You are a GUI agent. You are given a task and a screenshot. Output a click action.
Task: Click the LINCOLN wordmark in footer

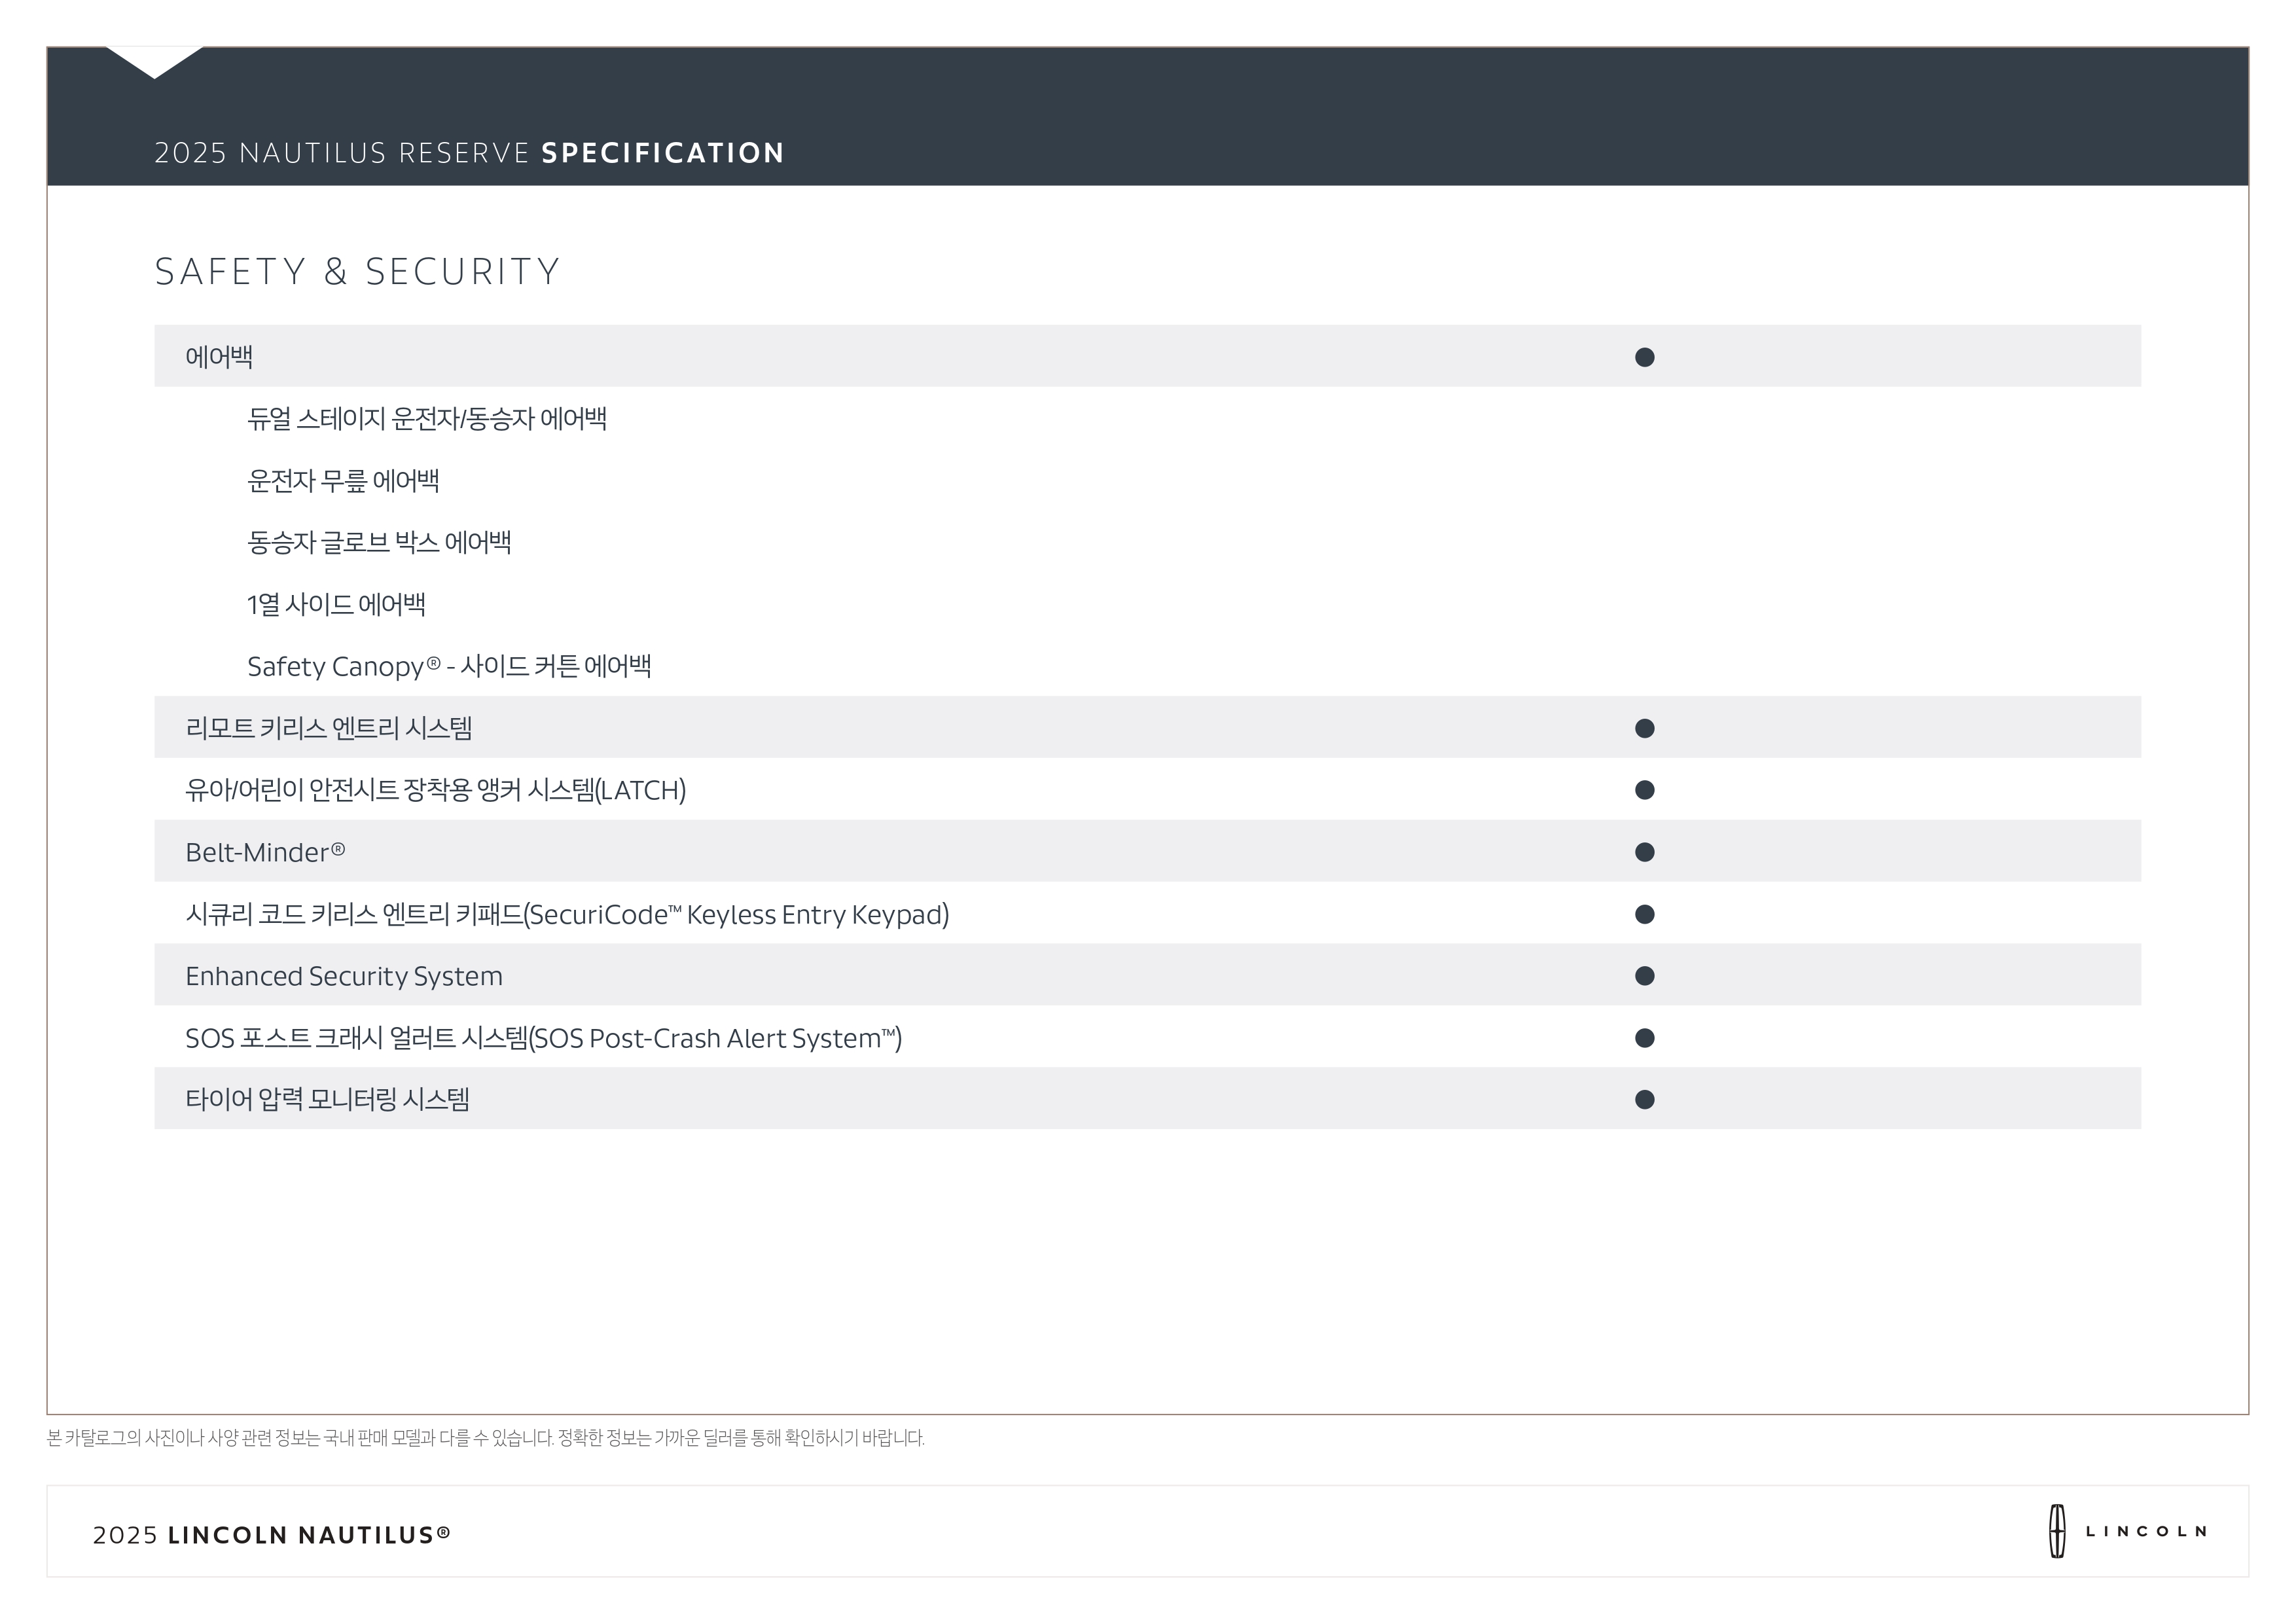[2146, 1531]
